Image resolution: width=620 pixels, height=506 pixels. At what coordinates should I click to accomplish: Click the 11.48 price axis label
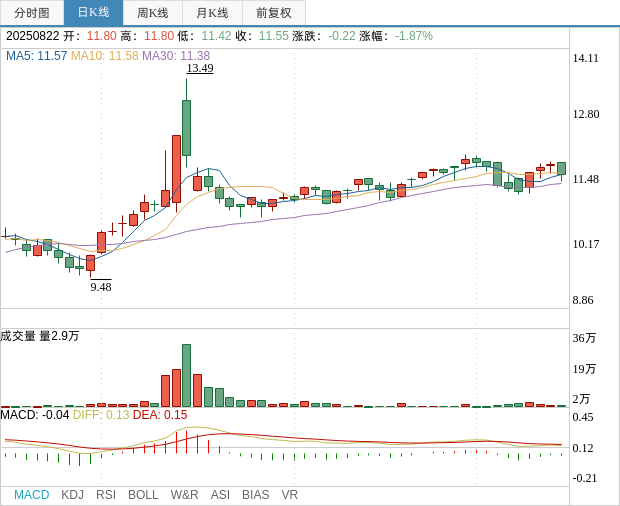pyautogui.click(x=586, y=179)
